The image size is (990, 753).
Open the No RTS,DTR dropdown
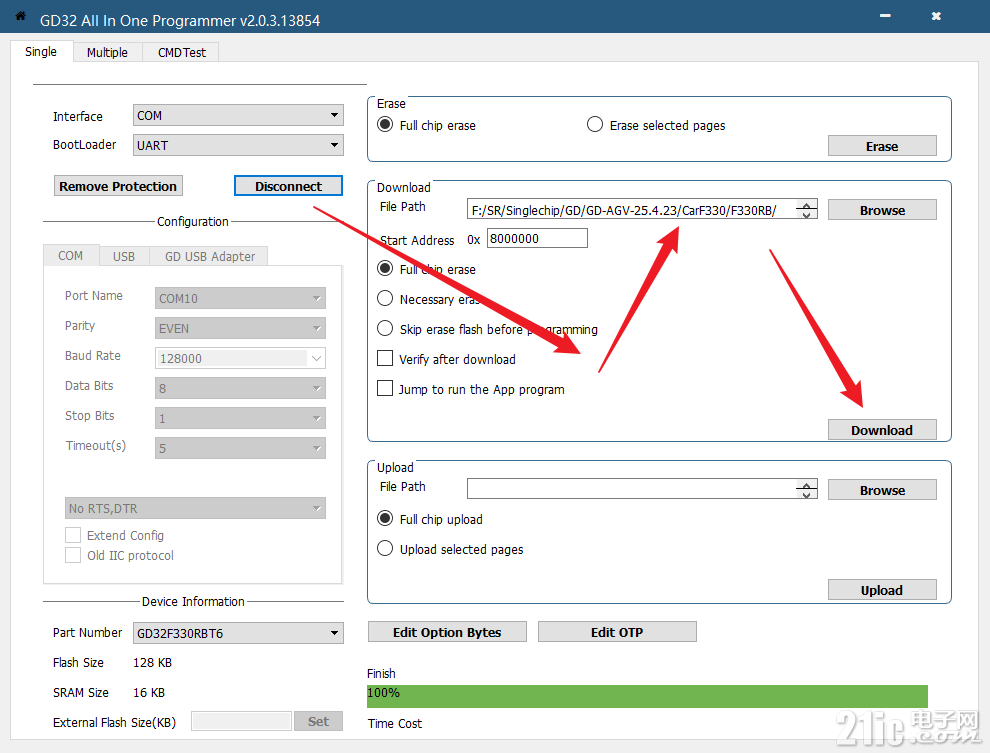click(x=195, y=508)
